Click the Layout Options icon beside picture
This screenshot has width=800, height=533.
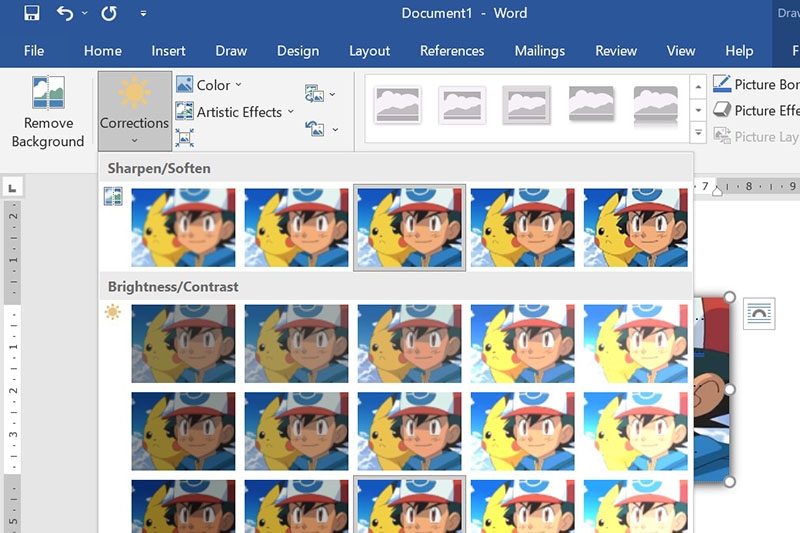point(759,314)
